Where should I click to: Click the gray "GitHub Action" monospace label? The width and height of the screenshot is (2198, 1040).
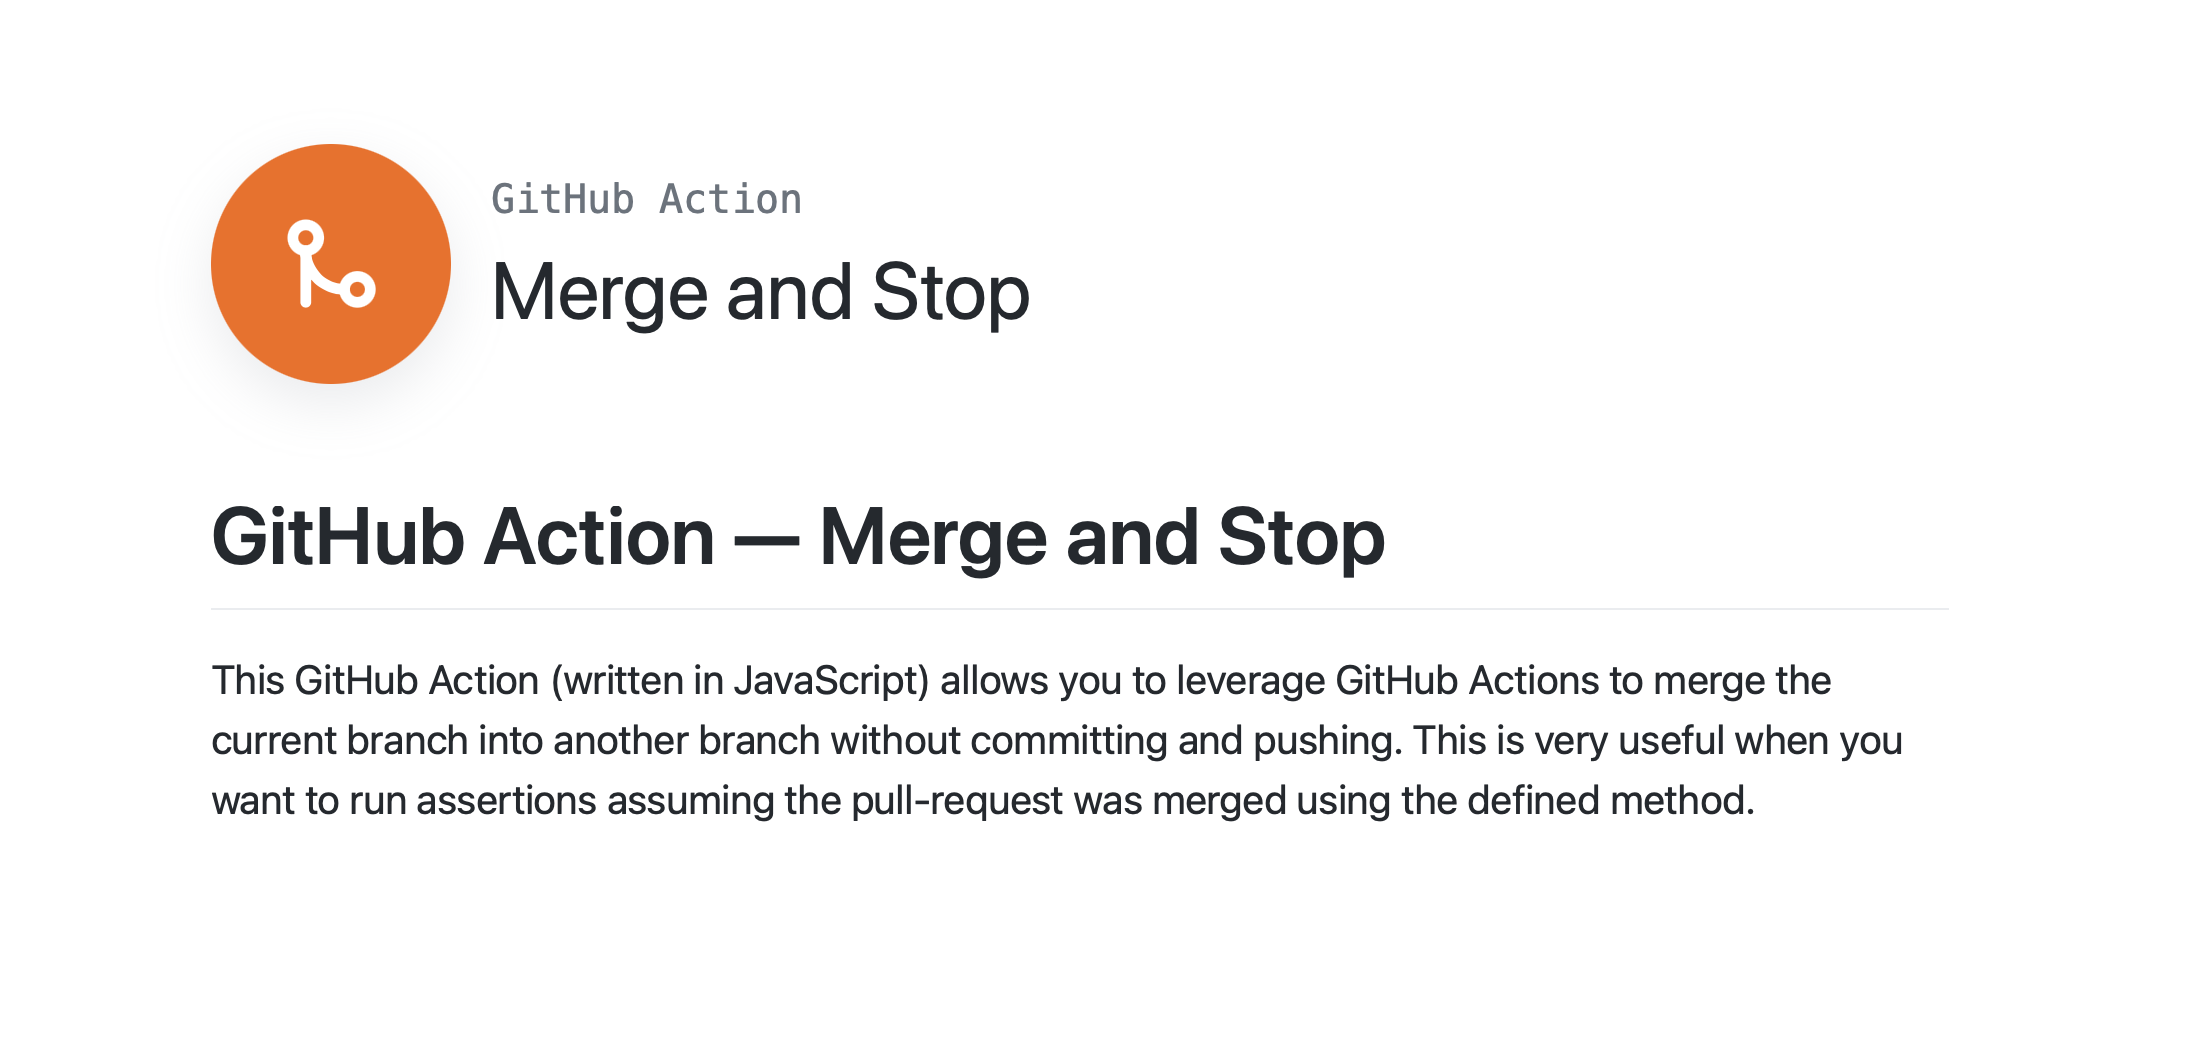tap(646, 199)
